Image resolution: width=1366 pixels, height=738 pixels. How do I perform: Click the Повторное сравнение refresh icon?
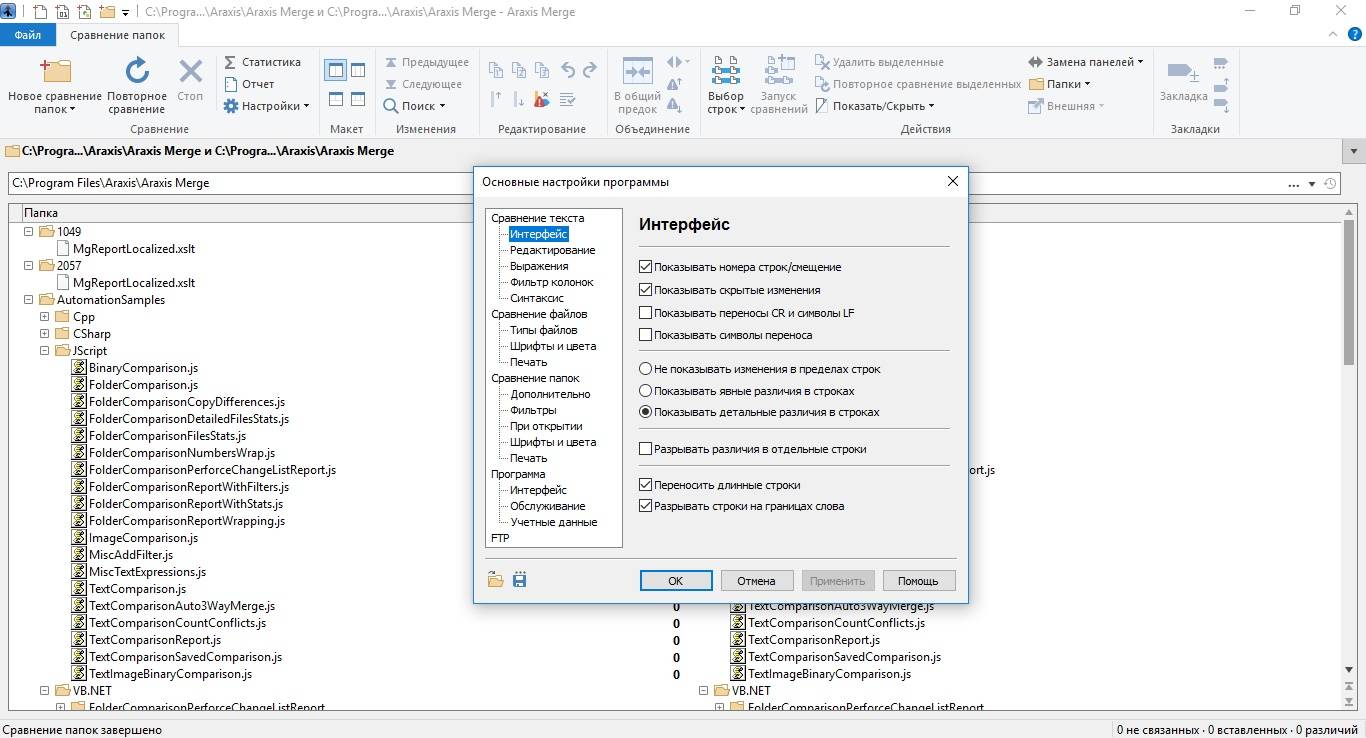pos(137,72)
